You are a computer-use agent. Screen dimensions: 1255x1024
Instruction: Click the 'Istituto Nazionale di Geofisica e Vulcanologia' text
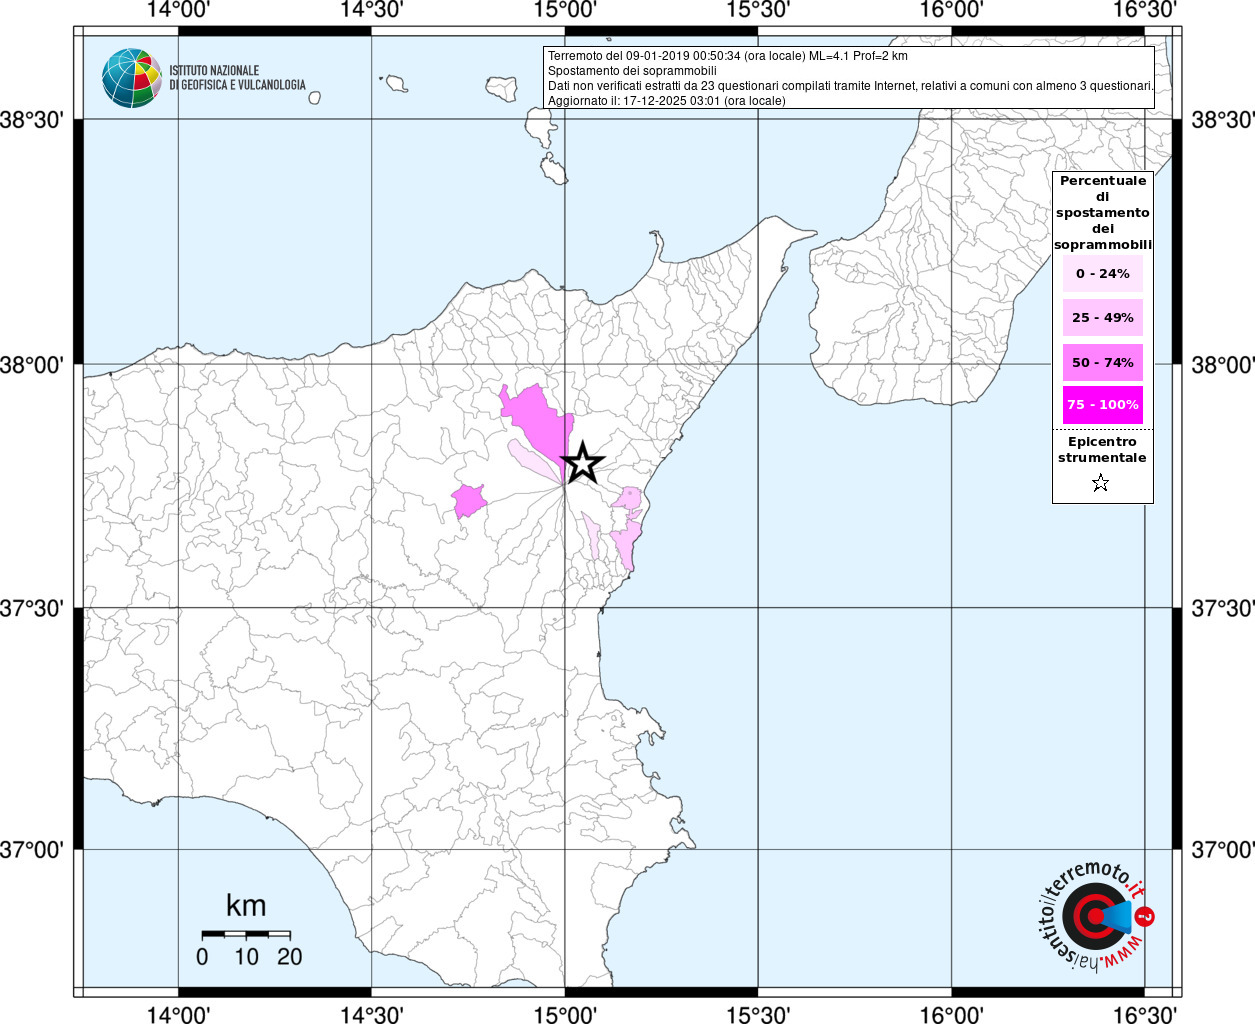point(237,78)
